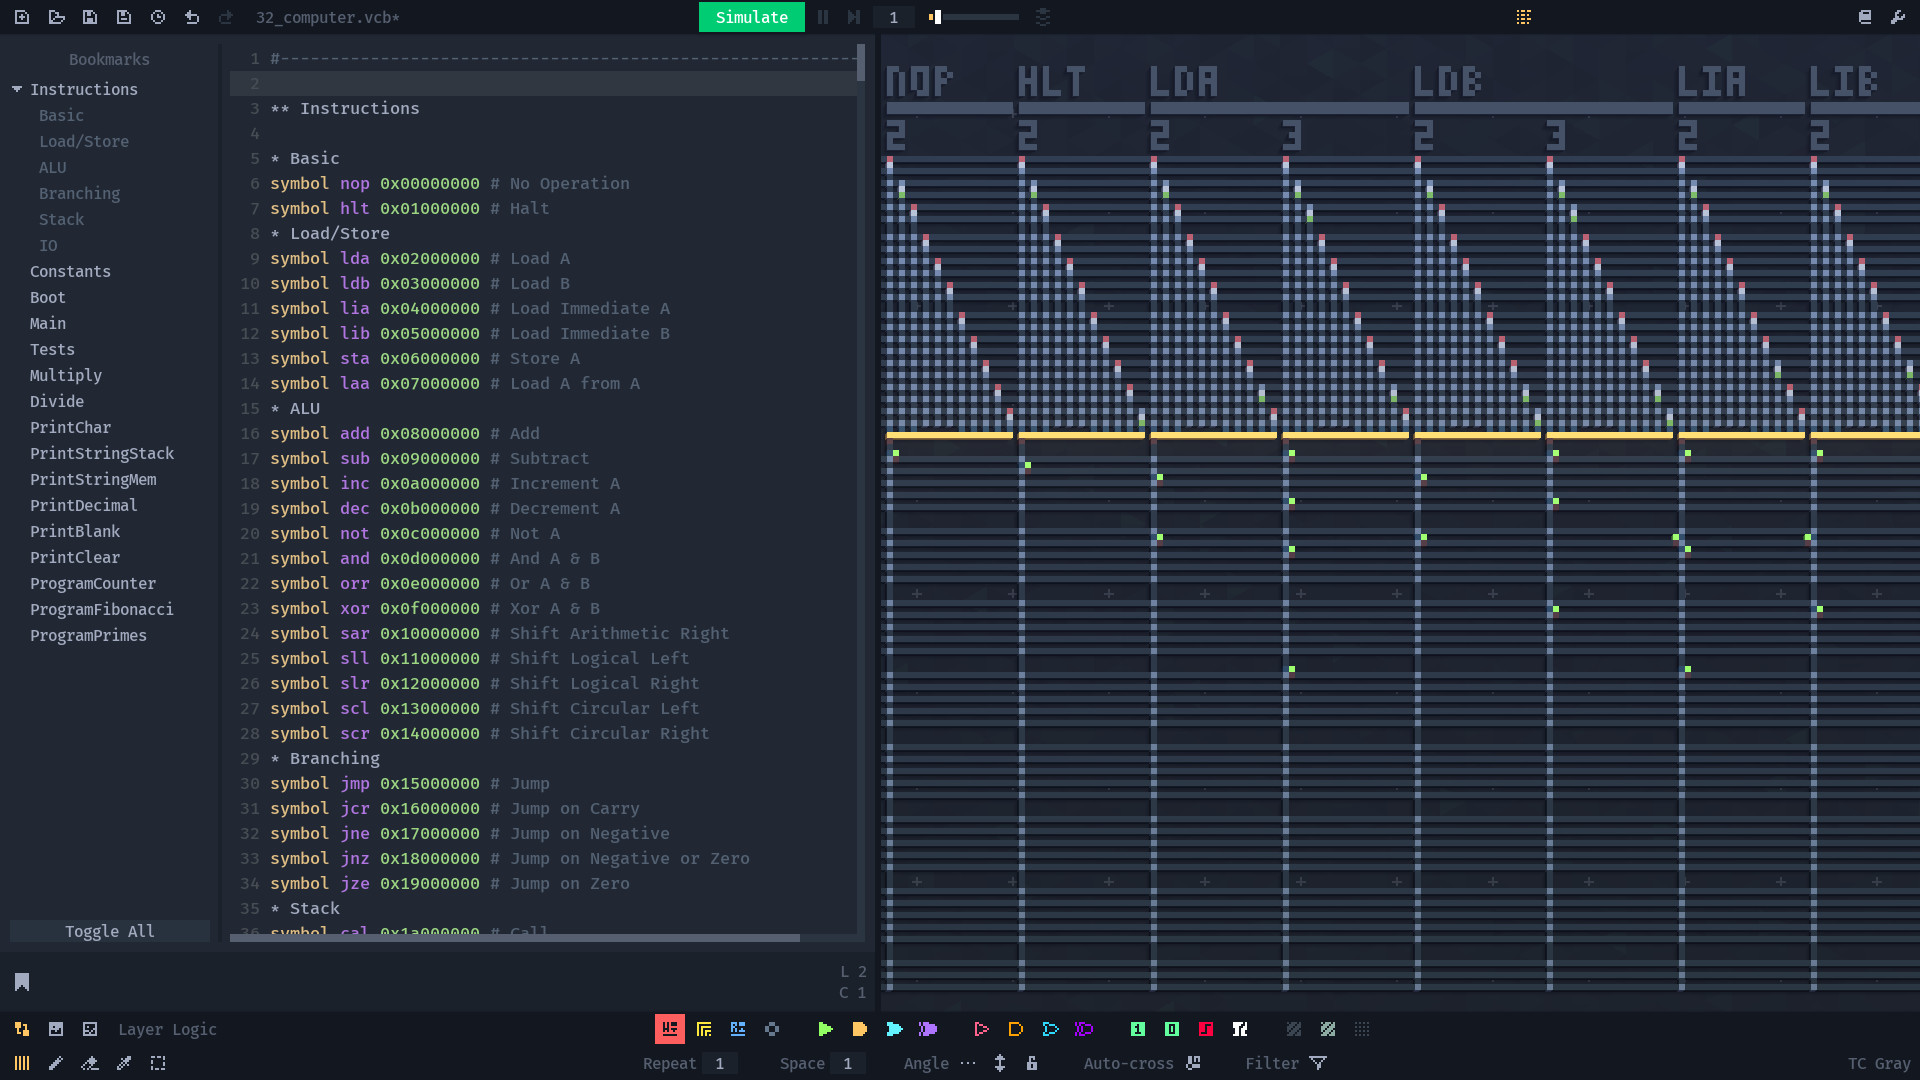Screen dimensions: 1920x1080
Task: Click the Toggle All button
Action: pos(109,931)
